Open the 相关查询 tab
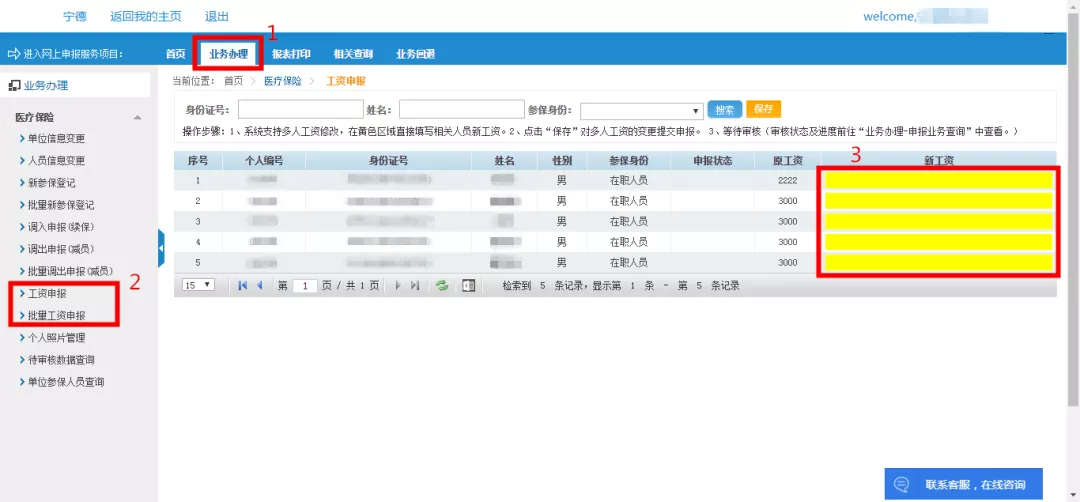The width and height of the screenshot is (1080, 502). 353,54
